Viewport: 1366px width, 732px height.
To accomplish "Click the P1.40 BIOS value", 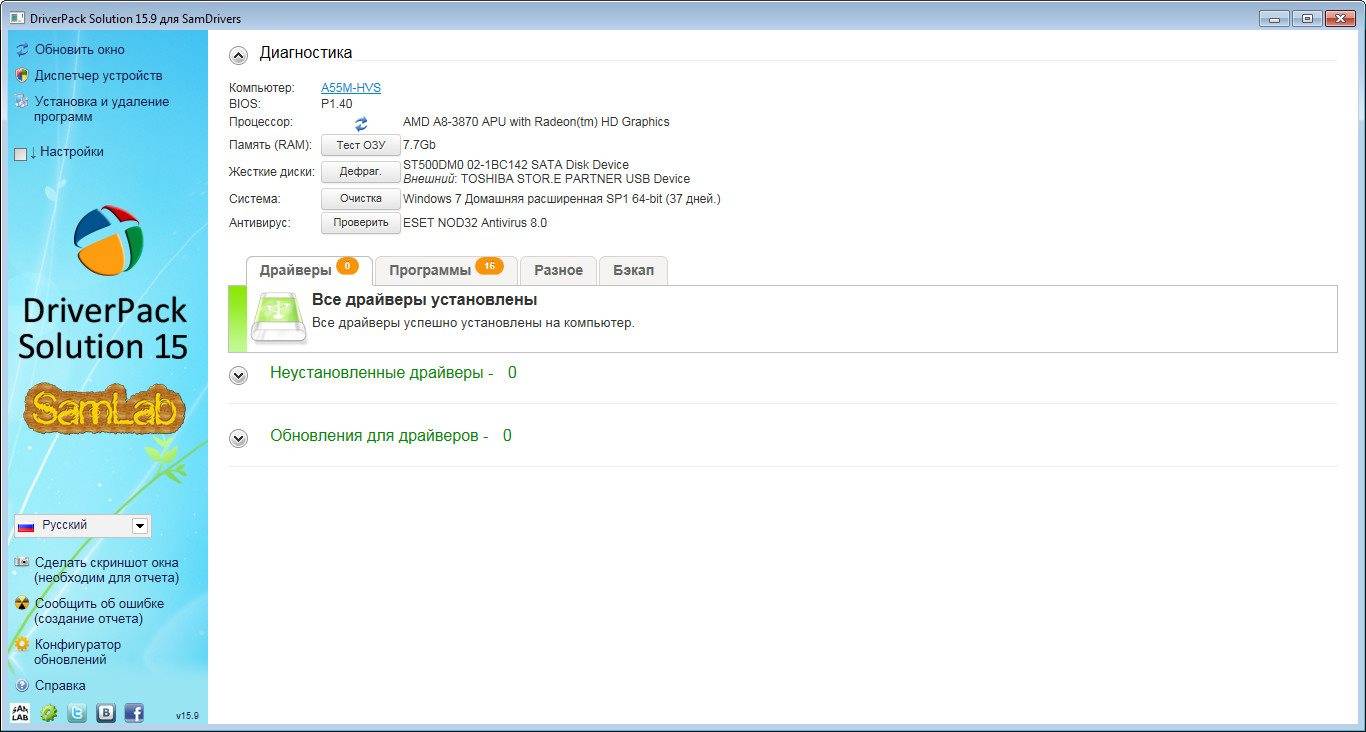I will coord(336,104).
